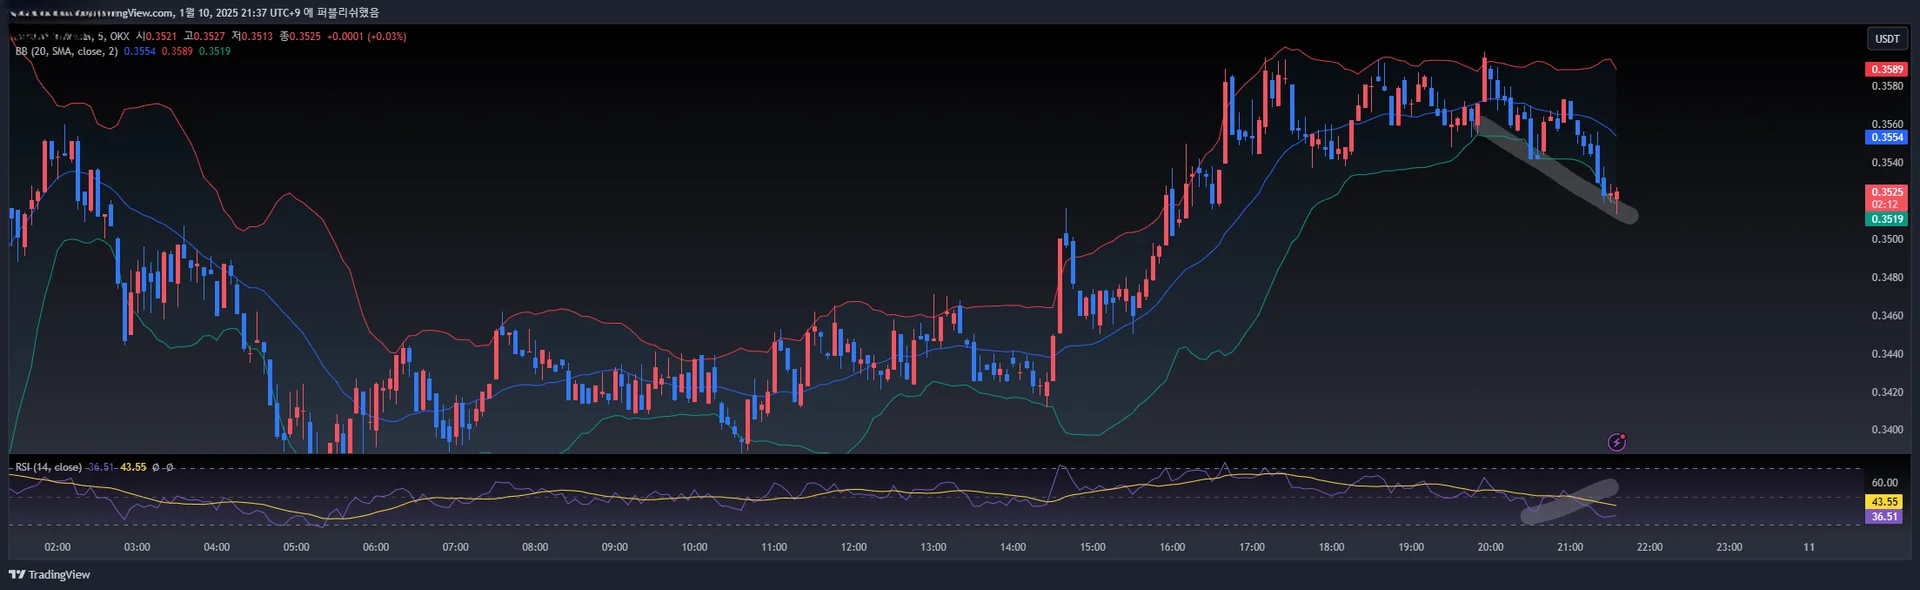Click the 0.3460 price scale value

pos(1887,316)
